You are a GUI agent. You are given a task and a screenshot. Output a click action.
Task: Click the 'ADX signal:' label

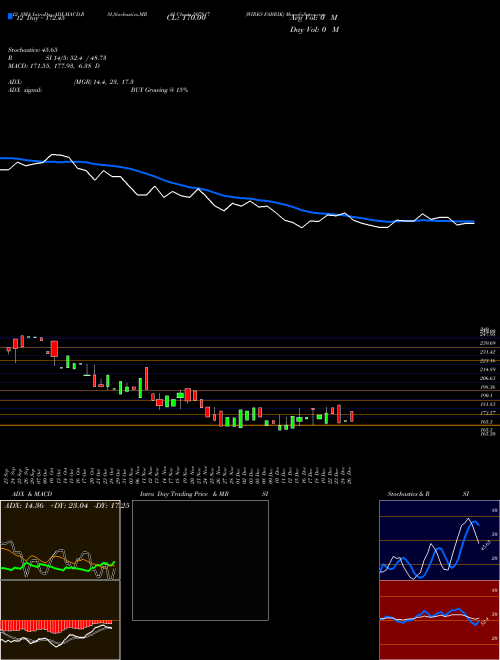pos(25,90)
